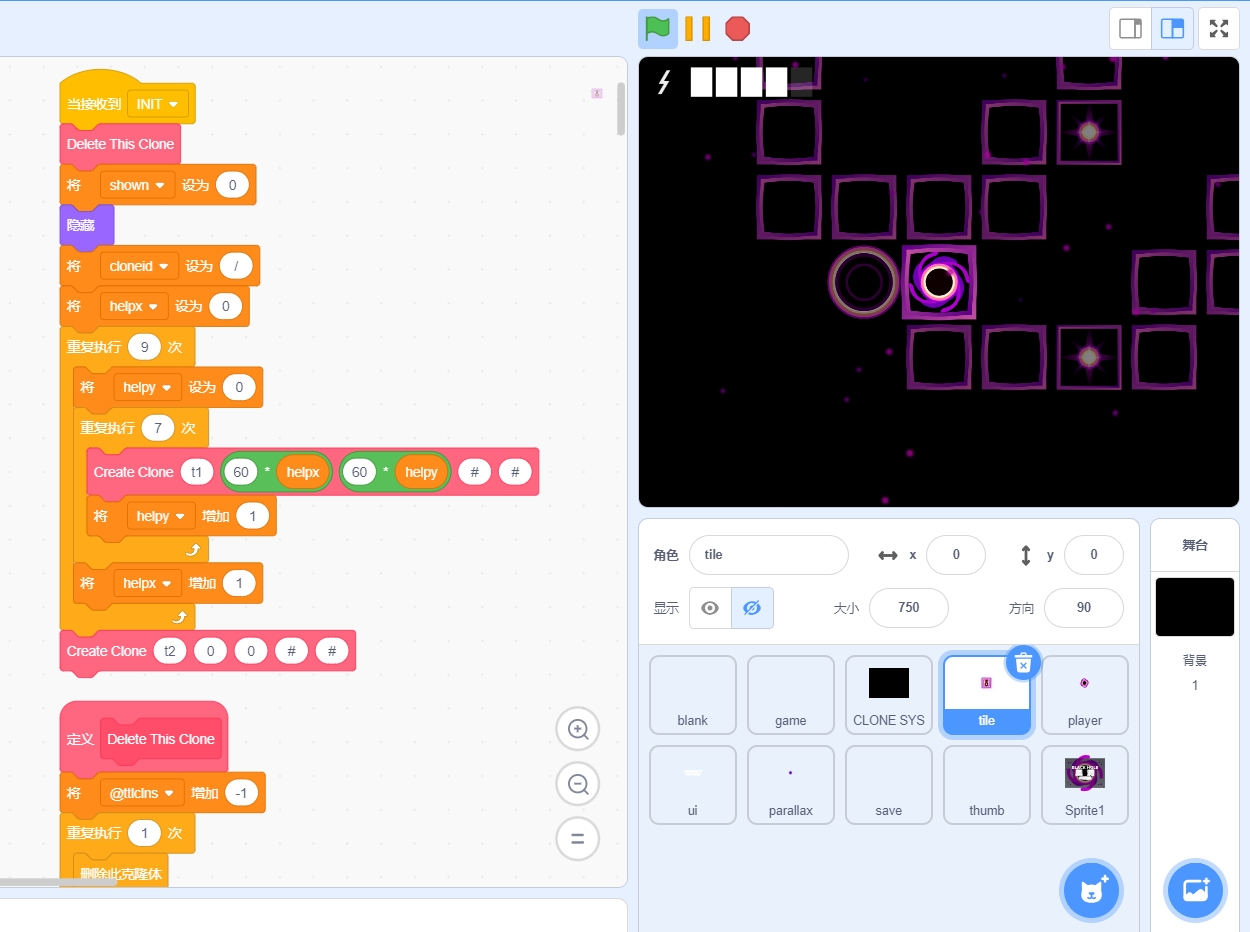Open the add sprite cat button
The image size is (1250, 932).
coord(1091,888)
